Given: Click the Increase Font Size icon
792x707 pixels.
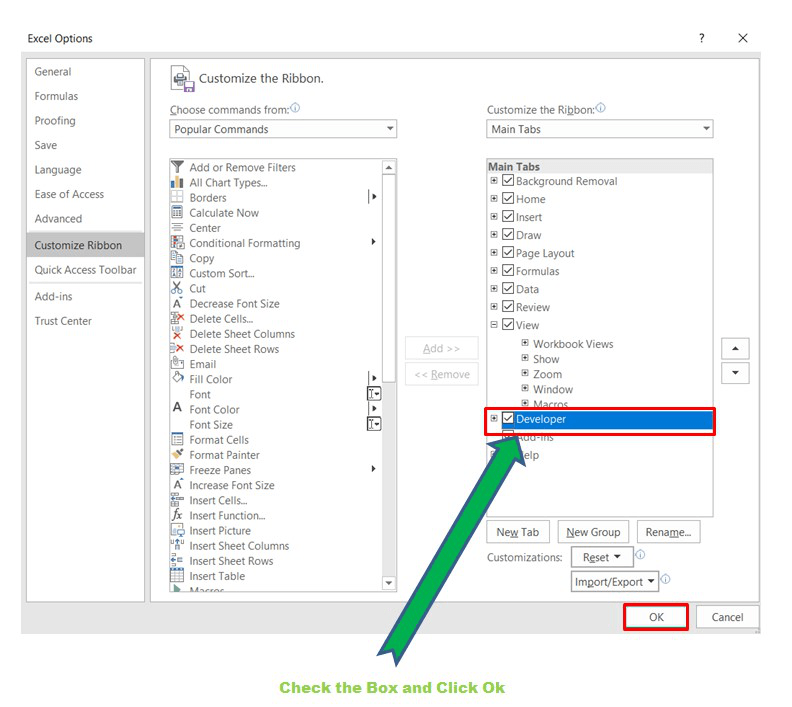Looking at the screenshot, I should [177, 484].
